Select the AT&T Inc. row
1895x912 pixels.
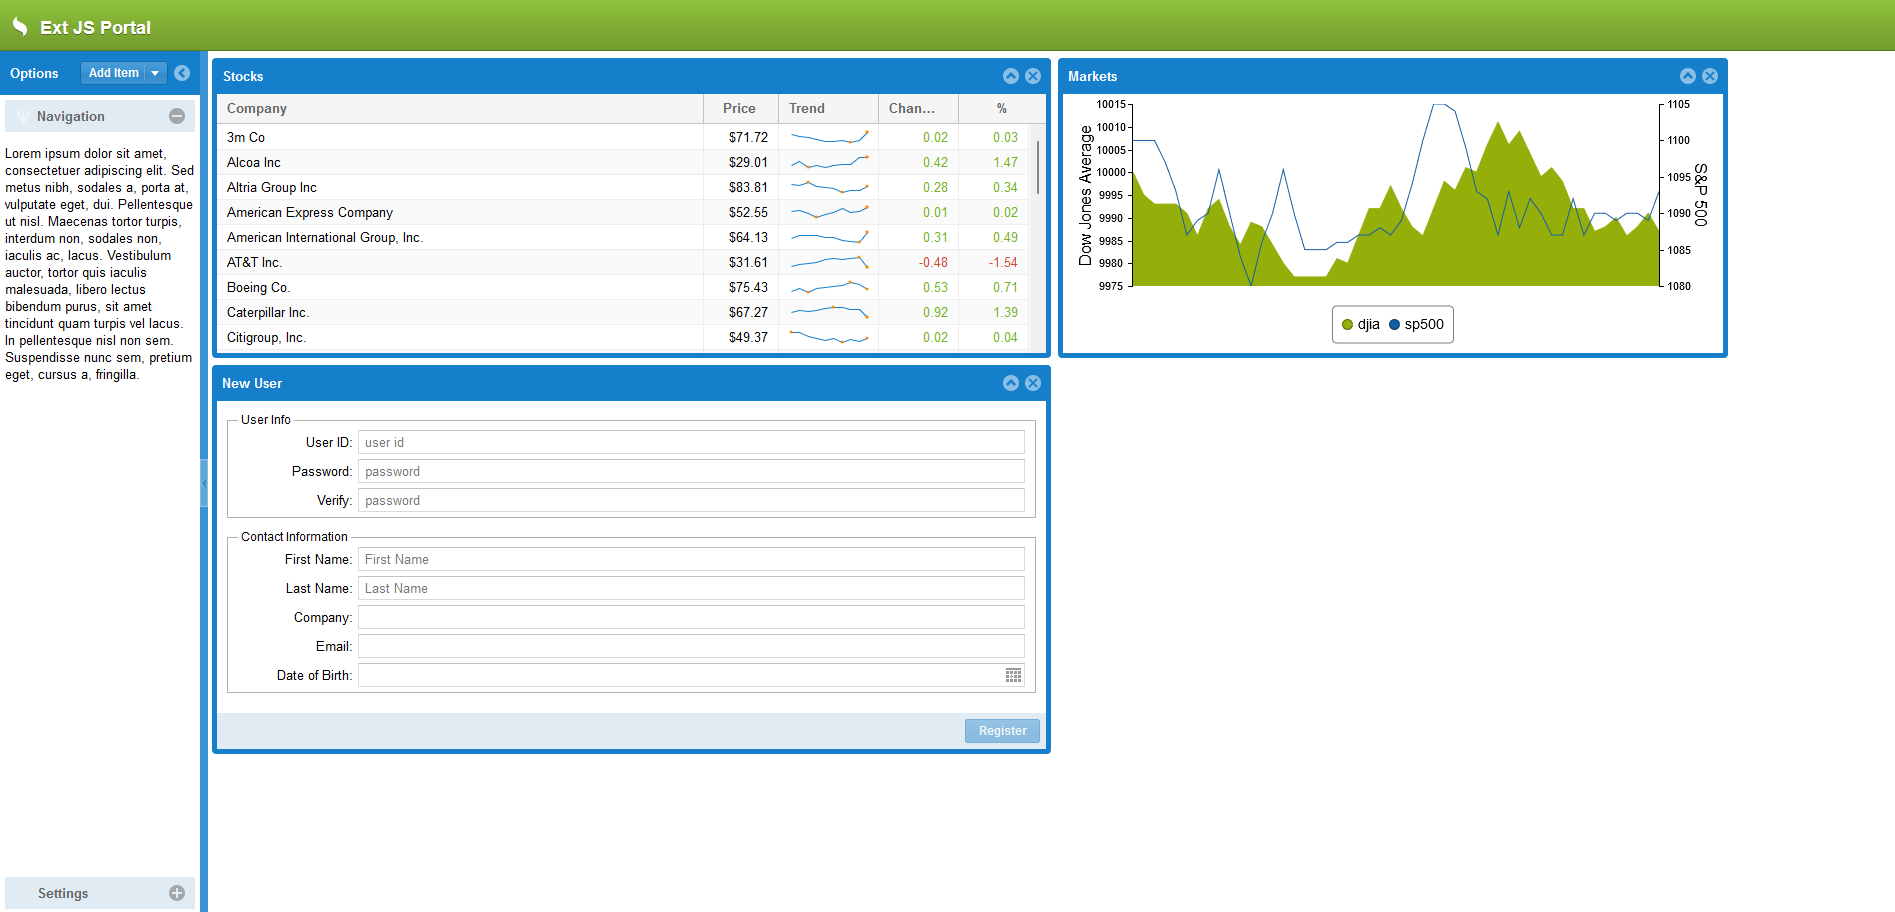(x=624, y=262)
